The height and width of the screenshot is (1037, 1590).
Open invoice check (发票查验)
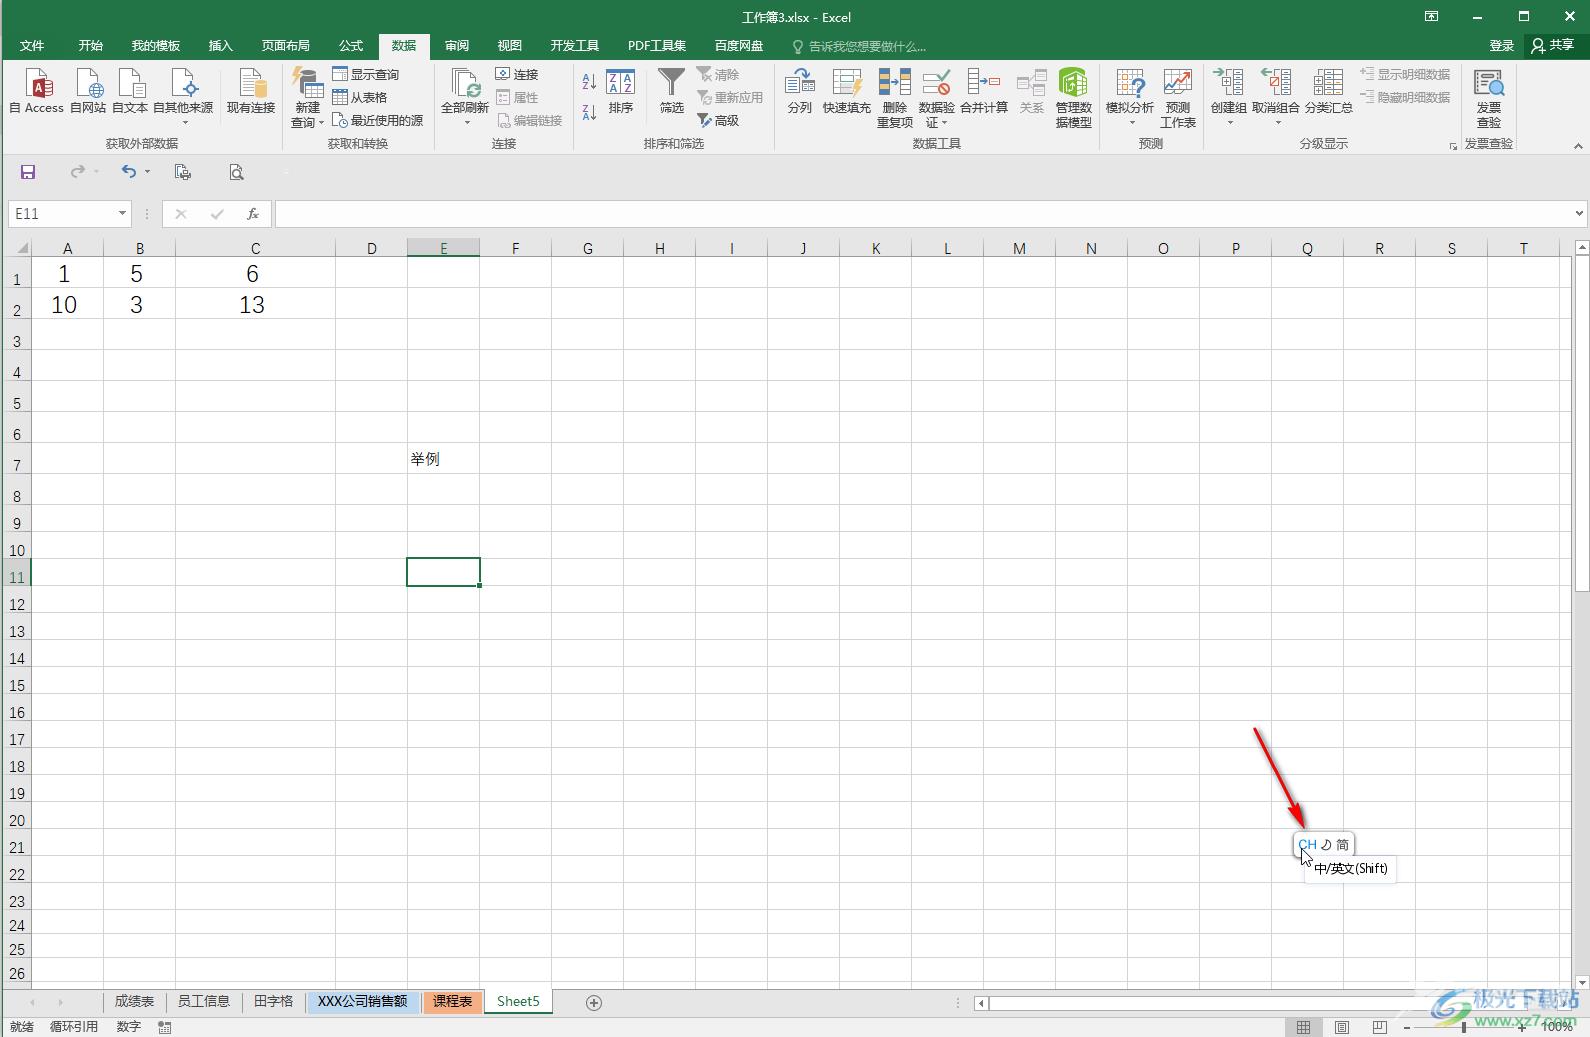coord(1489,97)
